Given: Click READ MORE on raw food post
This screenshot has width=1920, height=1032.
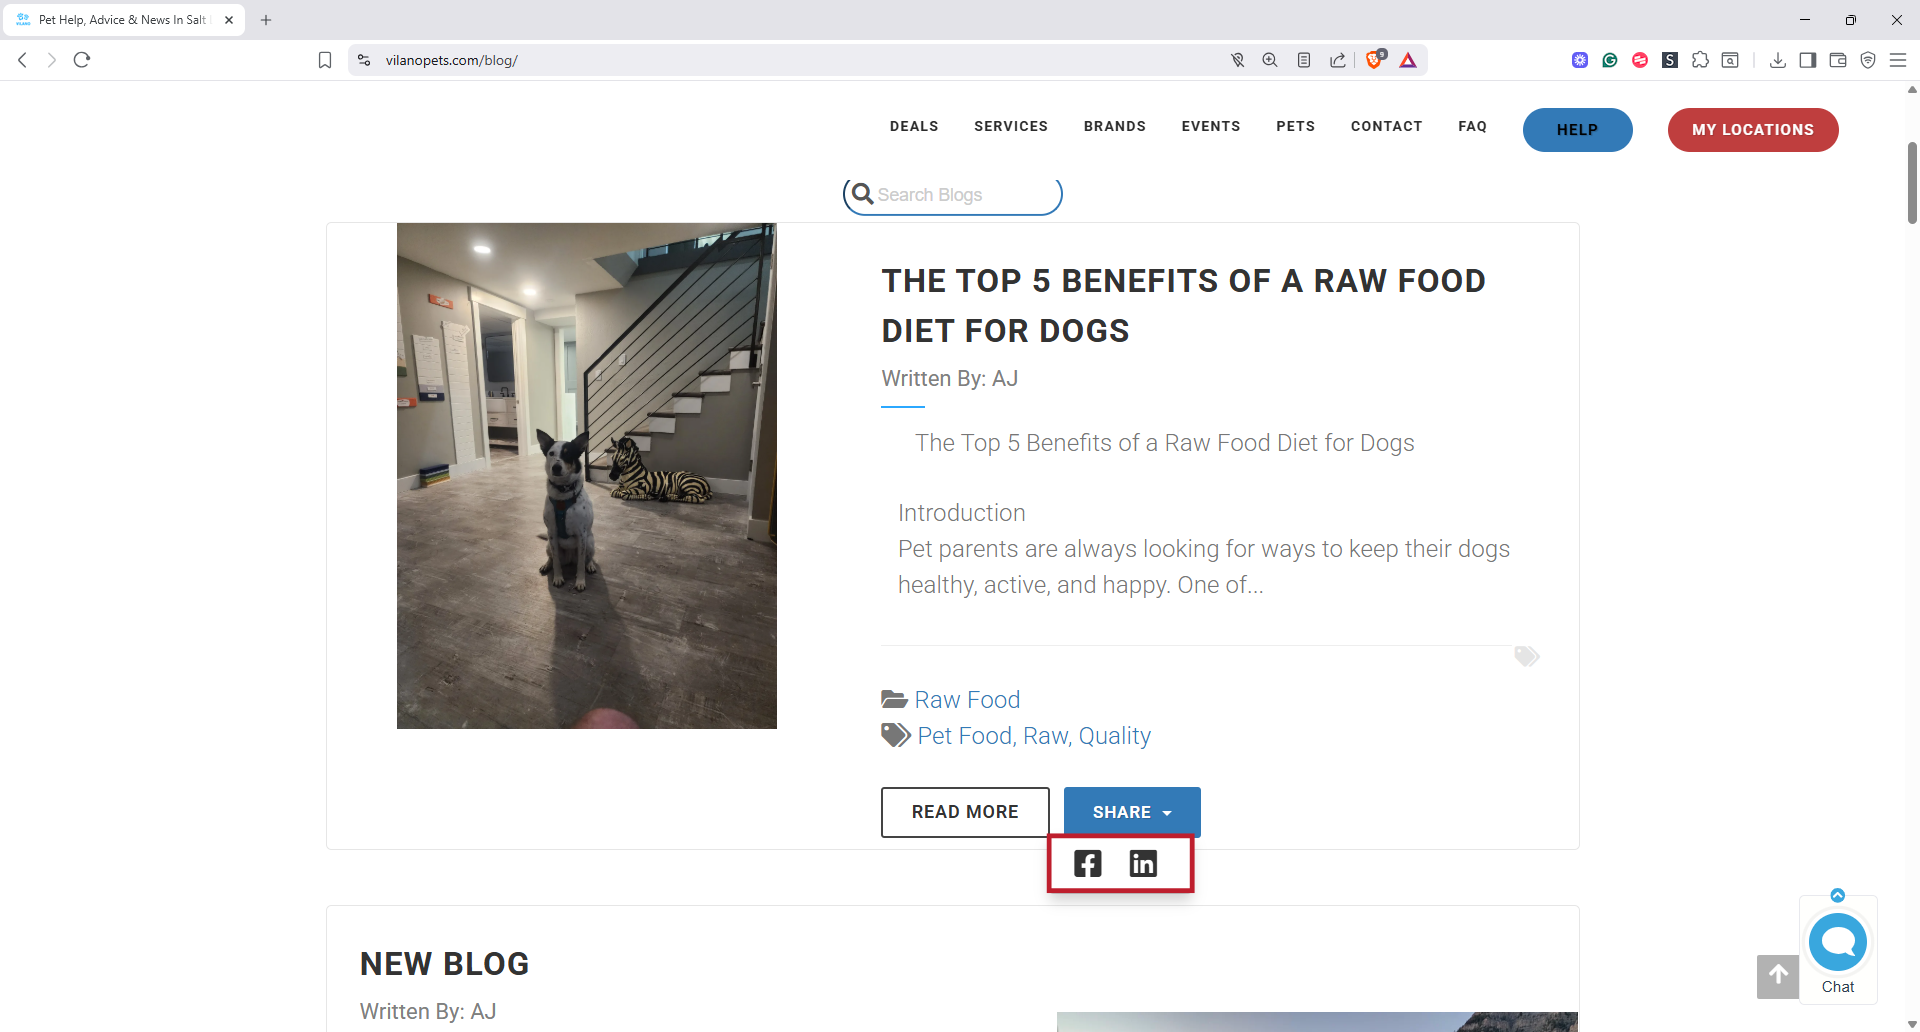Looking at the screenshot, I should pyautogui.click(x=965, y=812).
